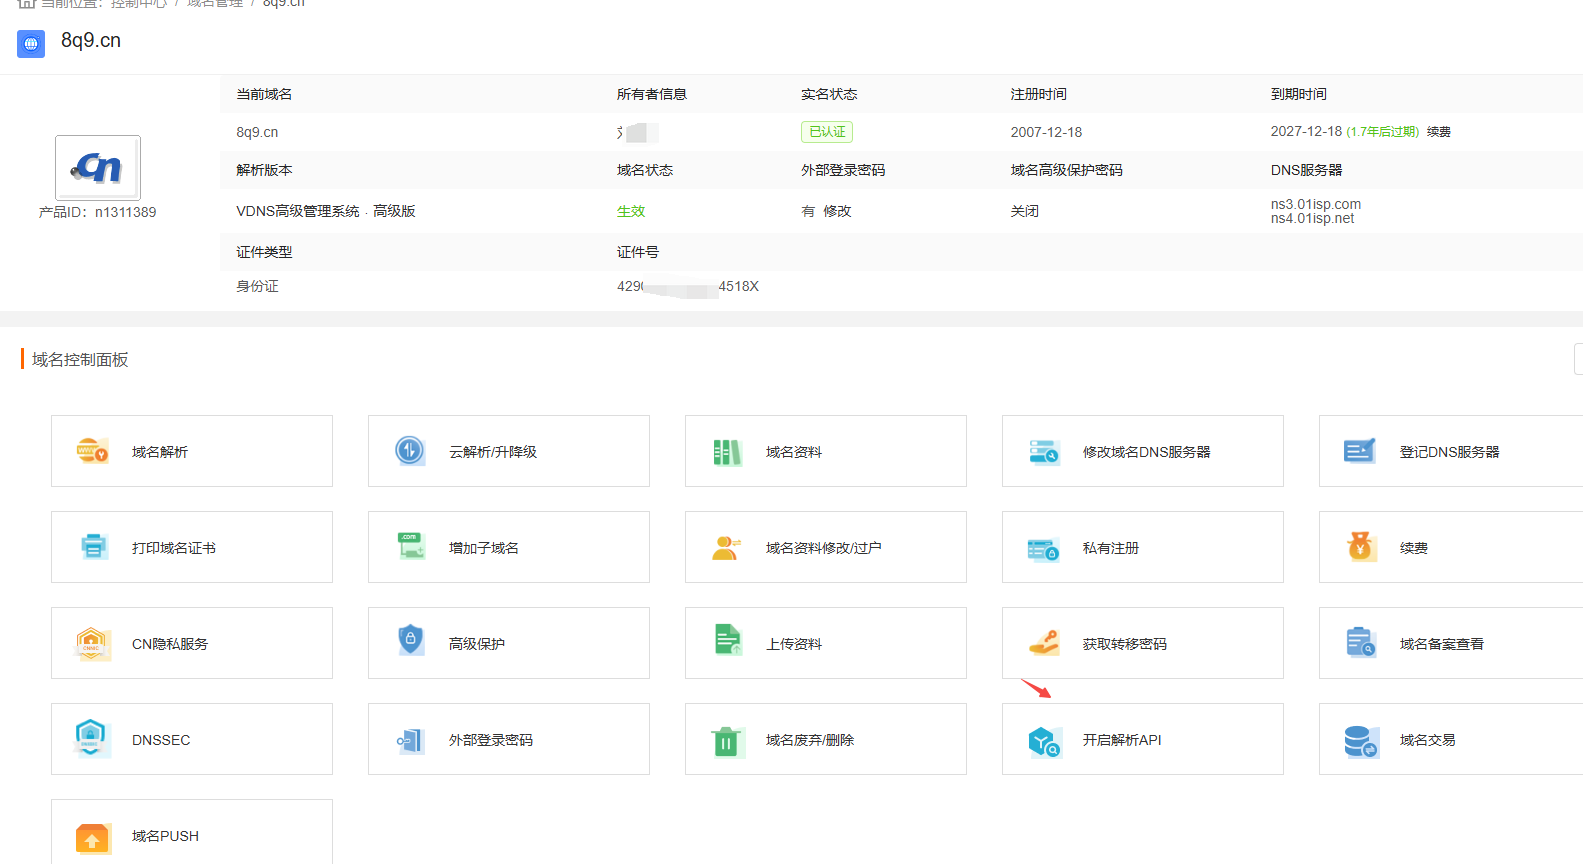Open the 域名废弃/删除 trash icon
The width and height of the screenshot is (1583, 864).
[726, 741]
